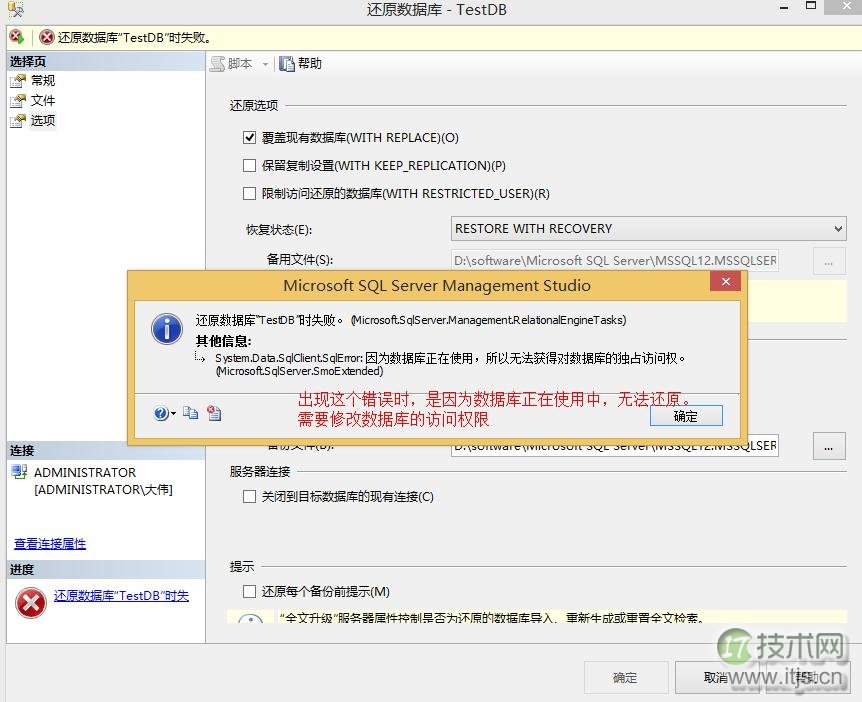The image size is (862, 702).
Task: Click the 确定 button at the bottom of the restore window
Action: 626,678
